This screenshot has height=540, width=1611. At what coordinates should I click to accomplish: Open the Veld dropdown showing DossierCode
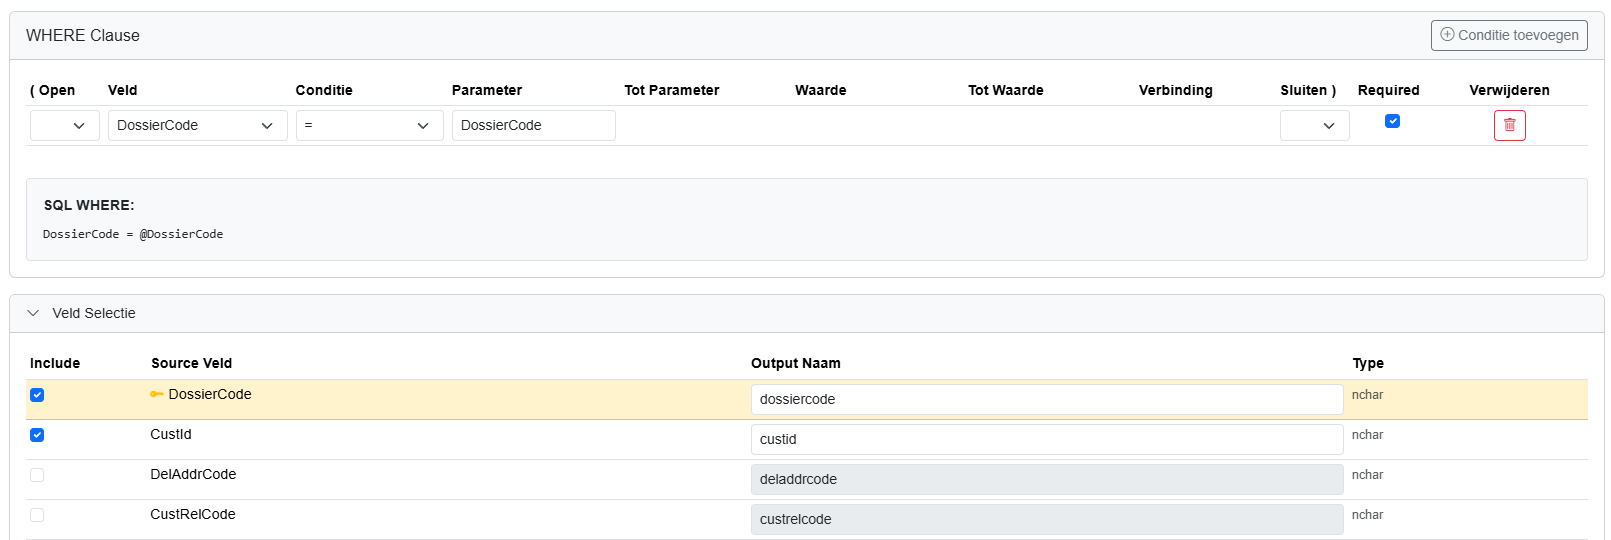(x=197, y=125)
